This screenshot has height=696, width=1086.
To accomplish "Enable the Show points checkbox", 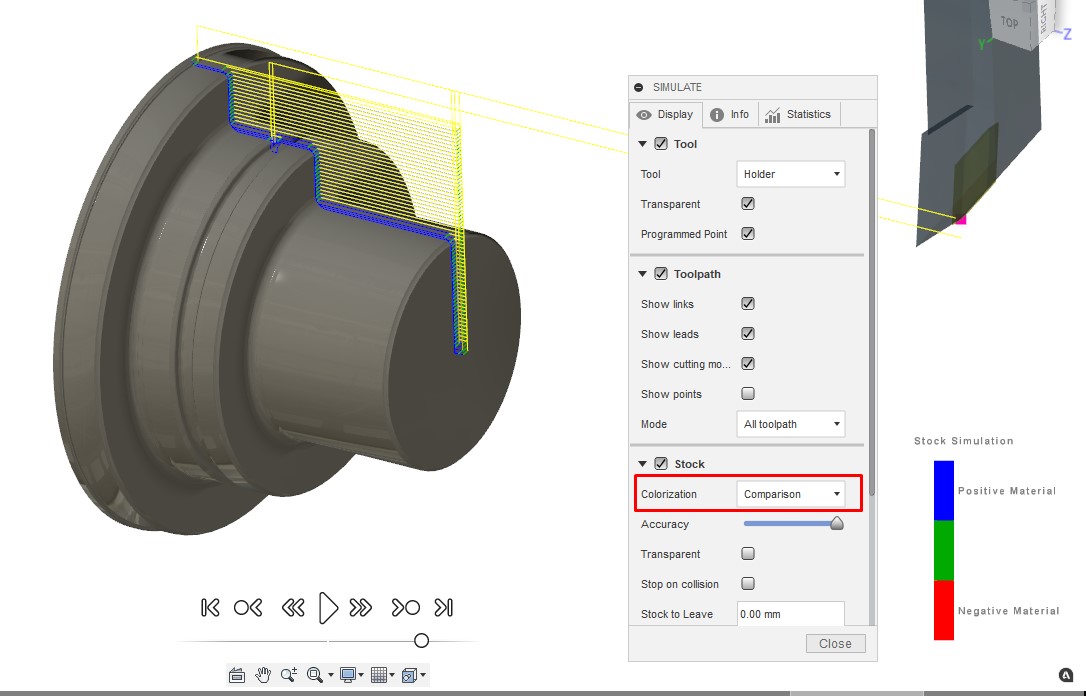I will 747,393.
